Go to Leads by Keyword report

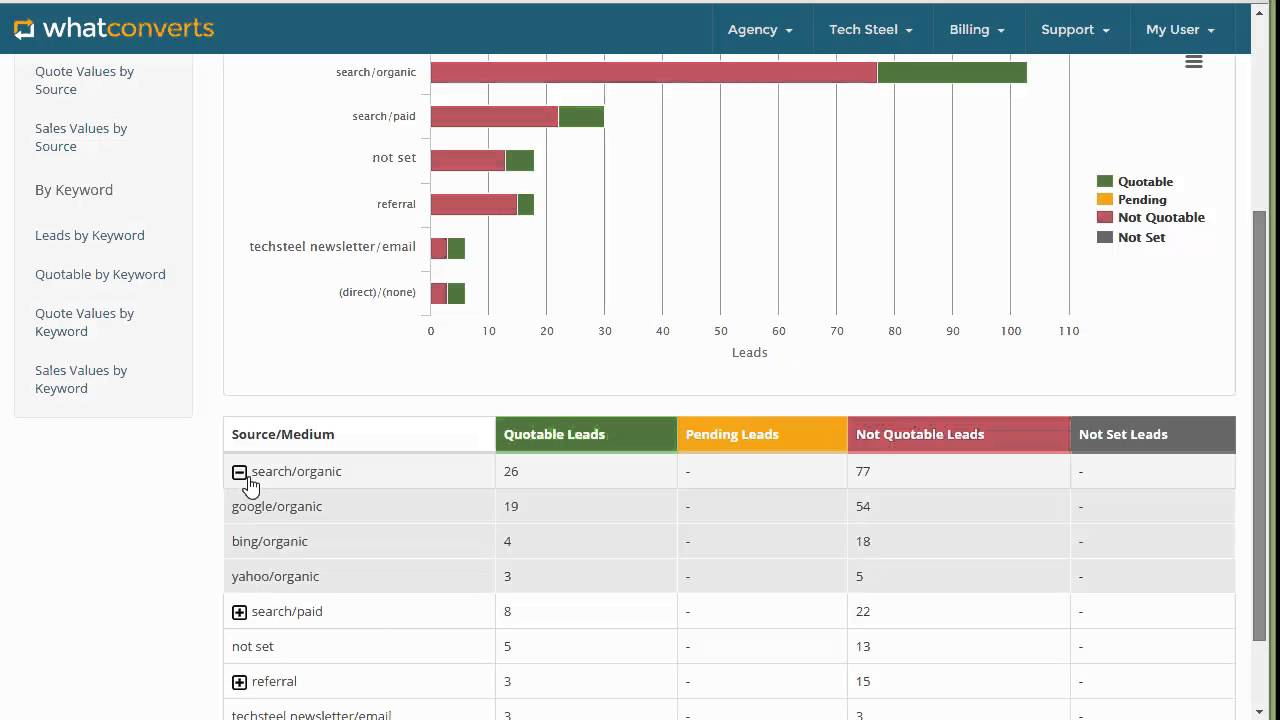click(90, 236)
